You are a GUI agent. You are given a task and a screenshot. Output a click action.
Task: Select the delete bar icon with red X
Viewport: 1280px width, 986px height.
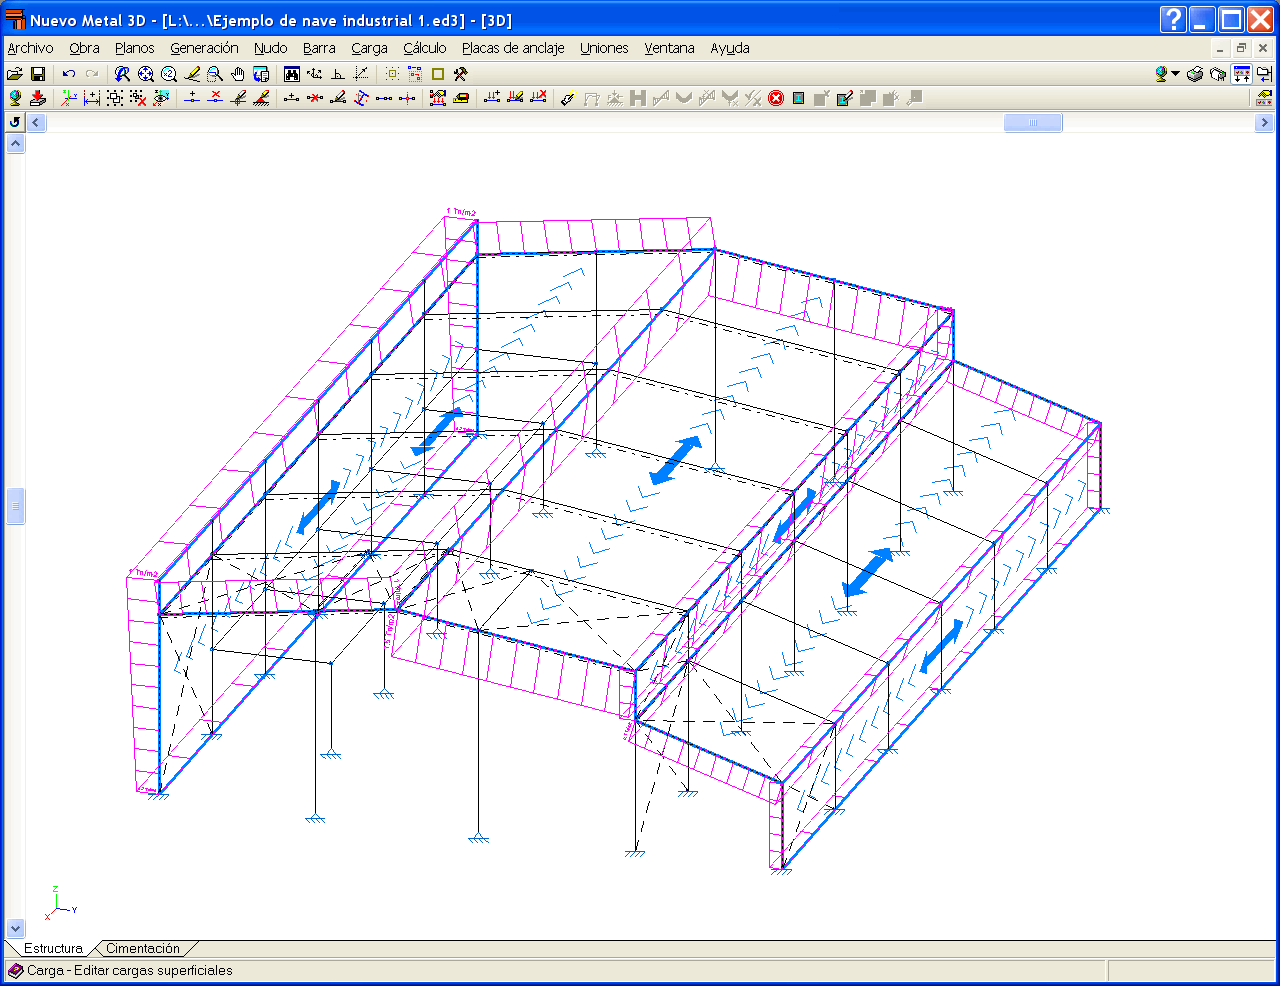(x=315, y=98)
